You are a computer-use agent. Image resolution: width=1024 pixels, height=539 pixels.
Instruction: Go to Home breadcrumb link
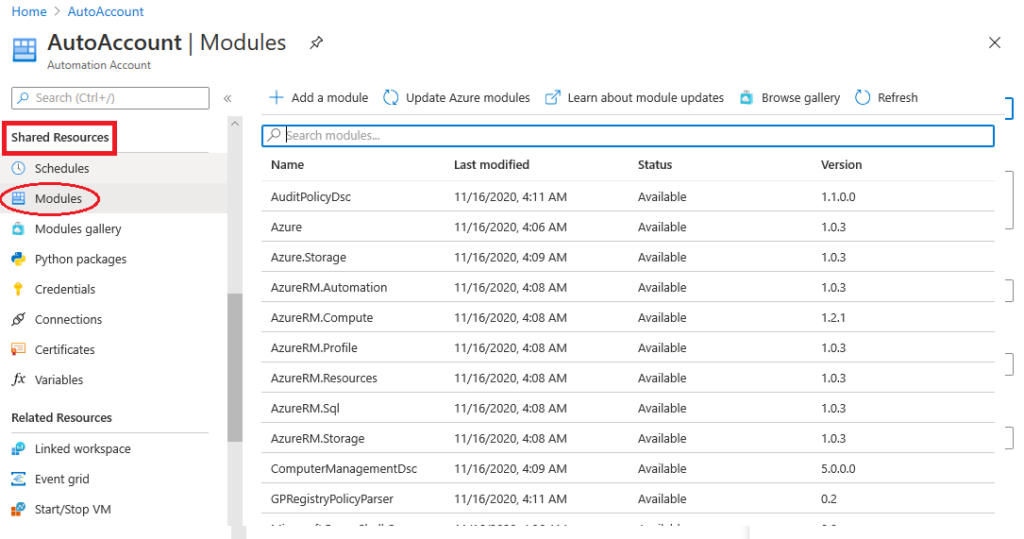pyautogui.click(x=29, y=11)
